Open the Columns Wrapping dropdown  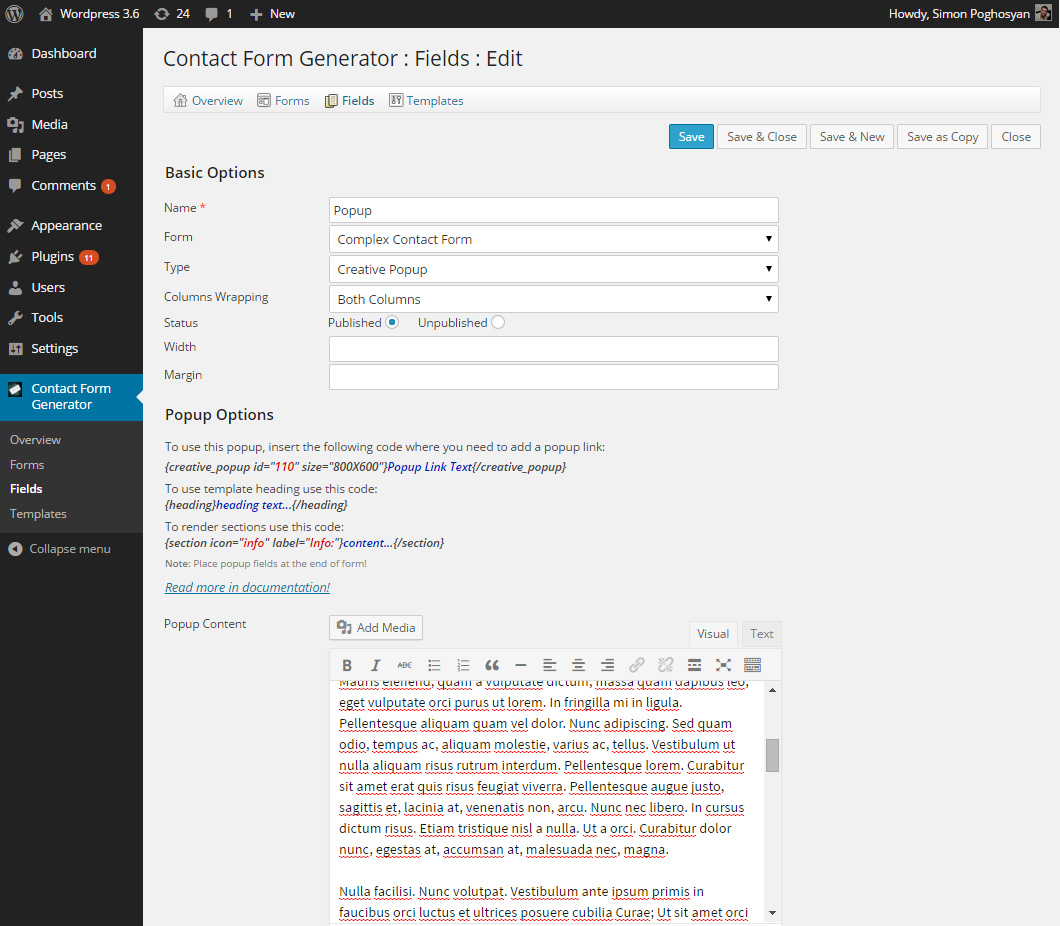point(554,299)
